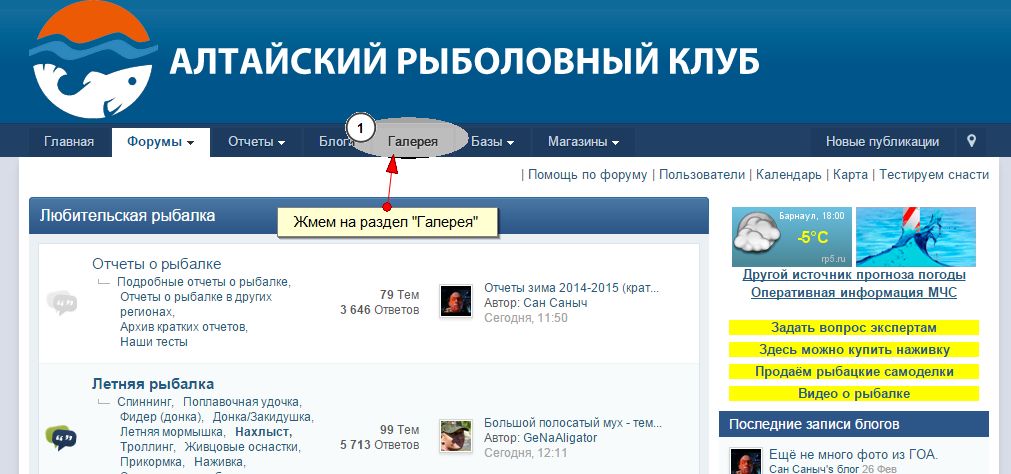Expand the Магазины dropdown menu
The image size is (1011, 474).
(x=584, y=142)
